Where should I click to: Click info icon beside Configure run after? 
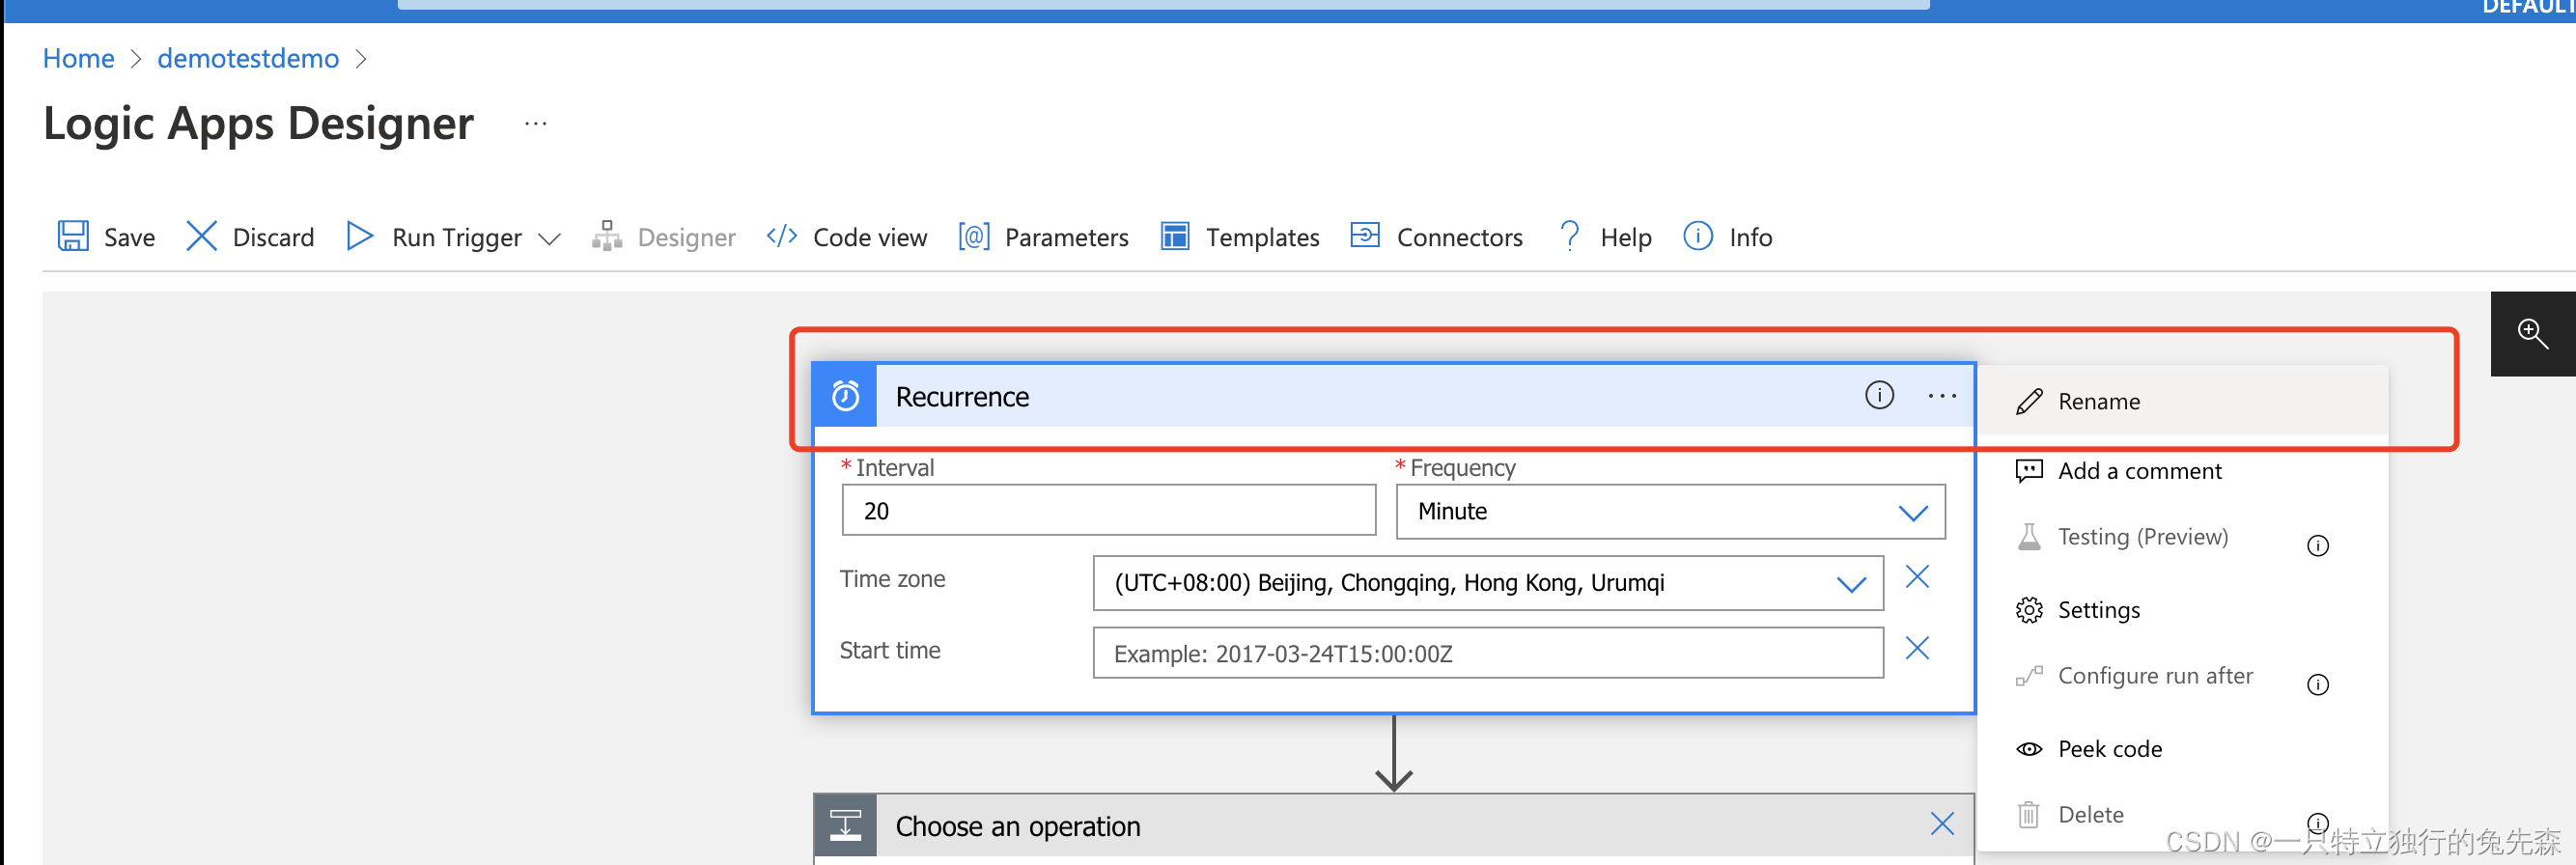tap(2317, 684)
